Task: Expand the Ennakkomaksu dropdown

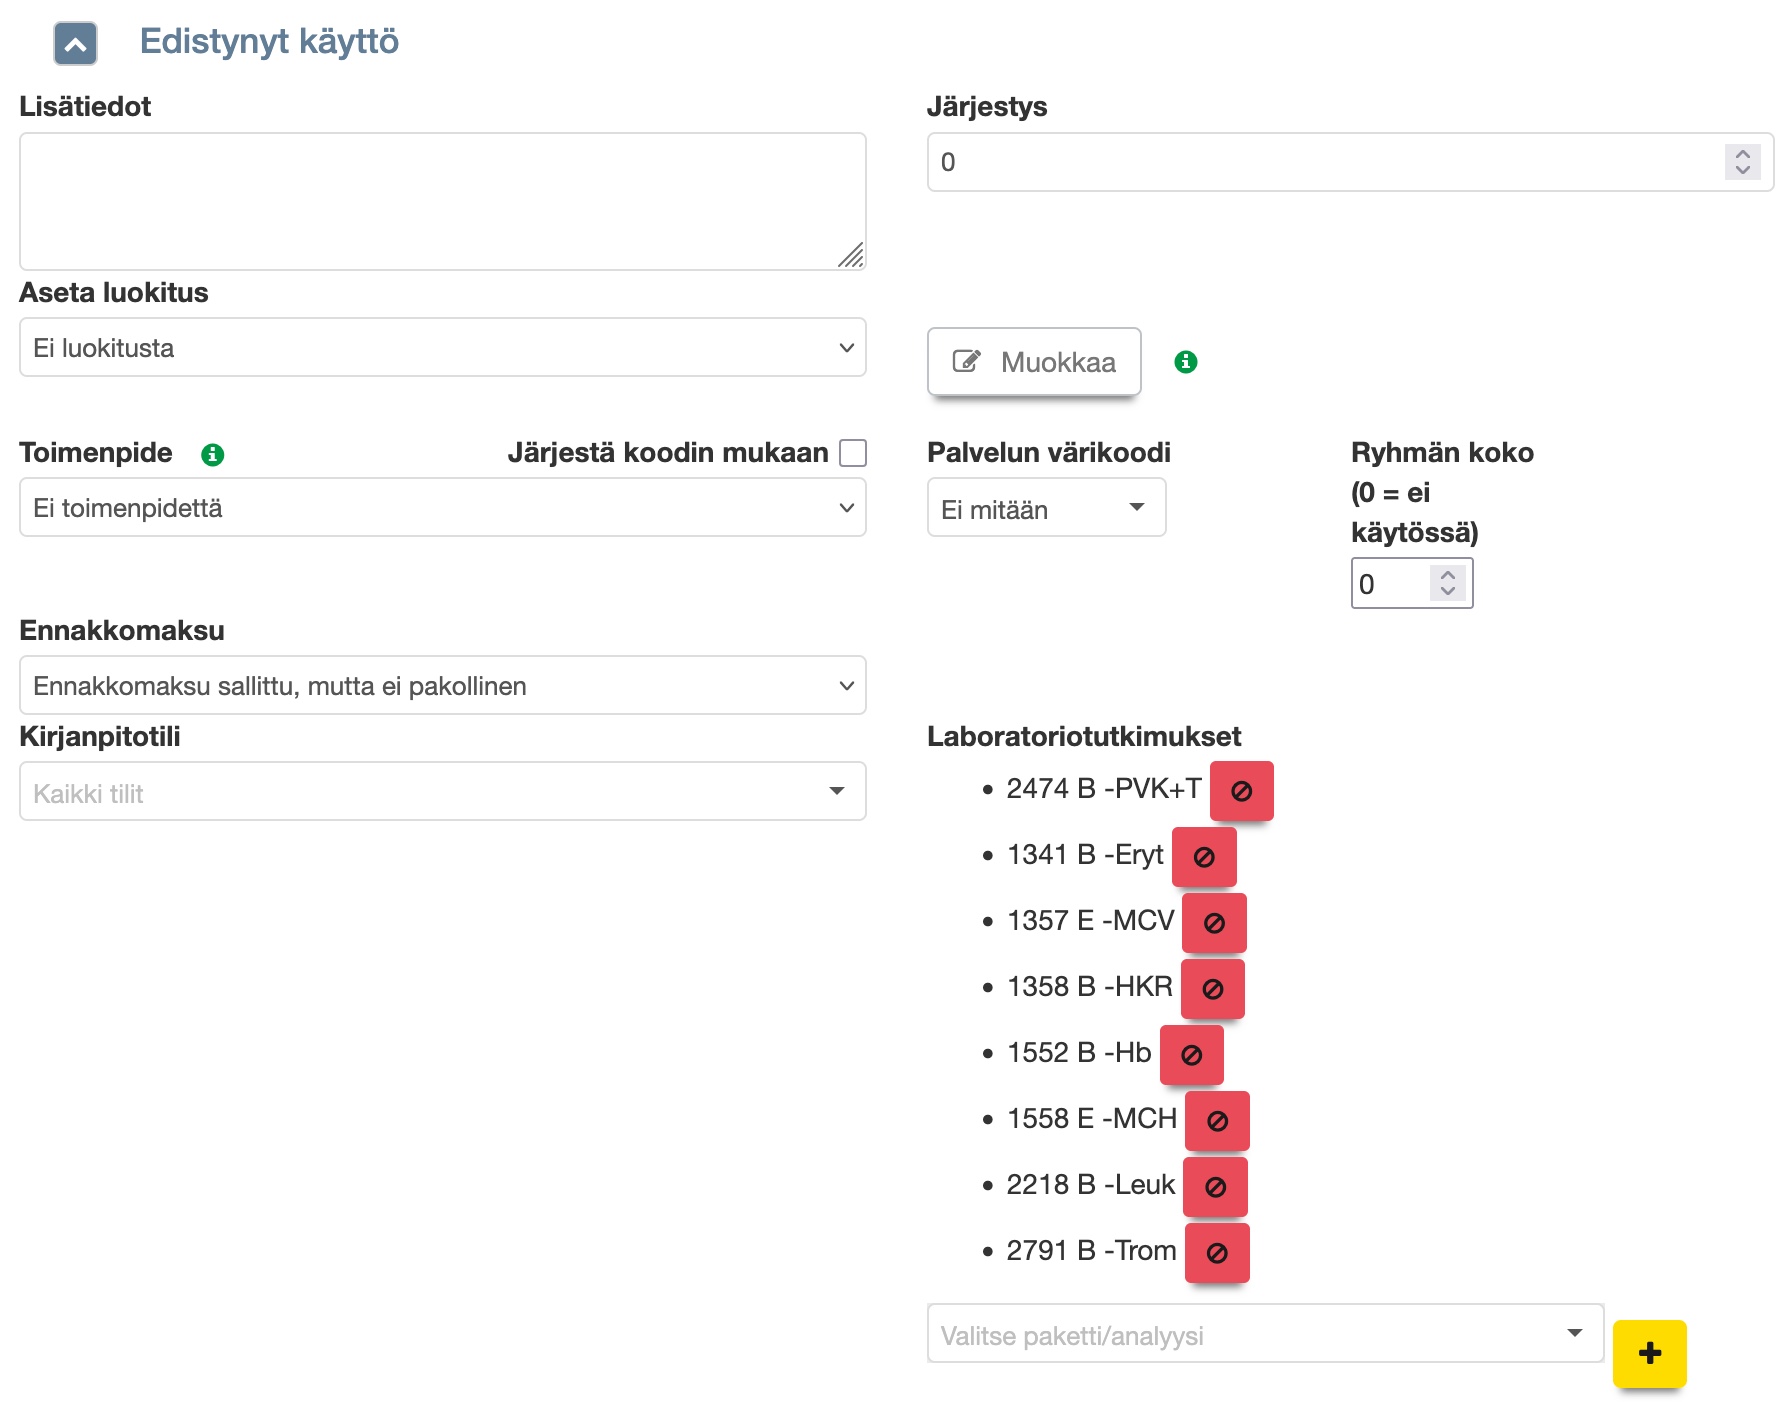Action: [x=442, y=686]
